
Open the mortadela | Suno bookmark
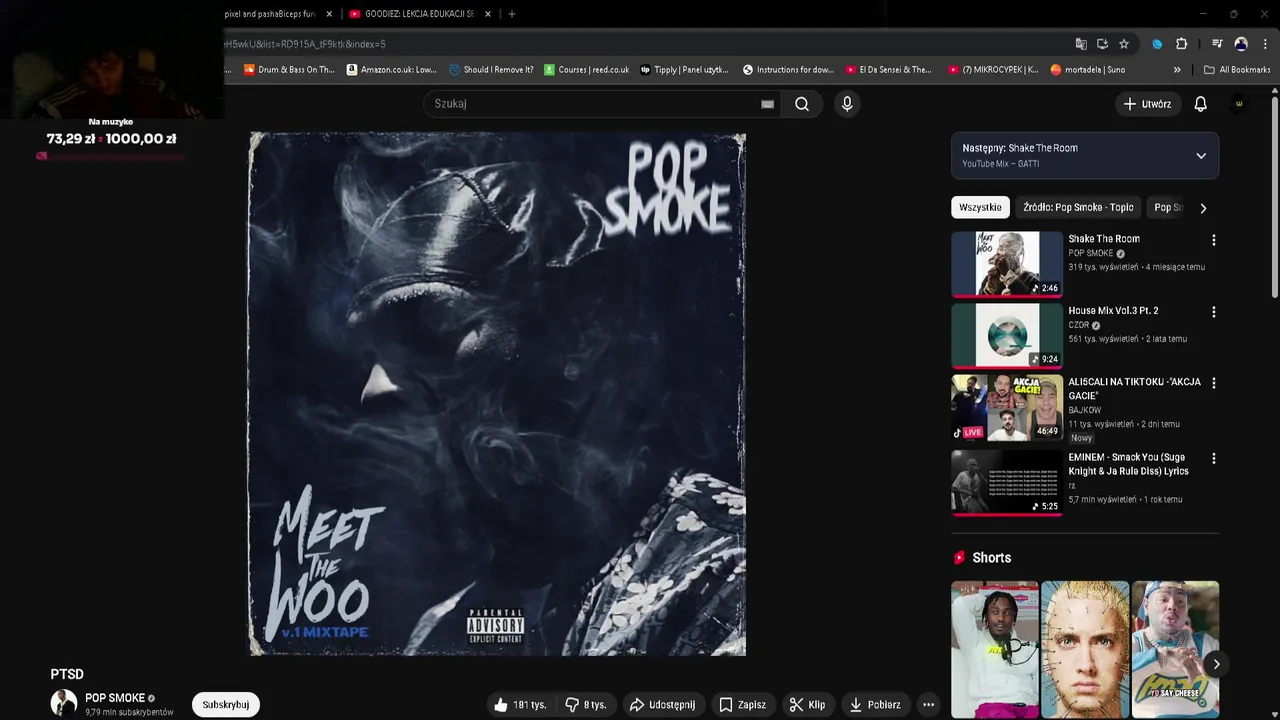pyautogui.click(x=1088, y=70)
